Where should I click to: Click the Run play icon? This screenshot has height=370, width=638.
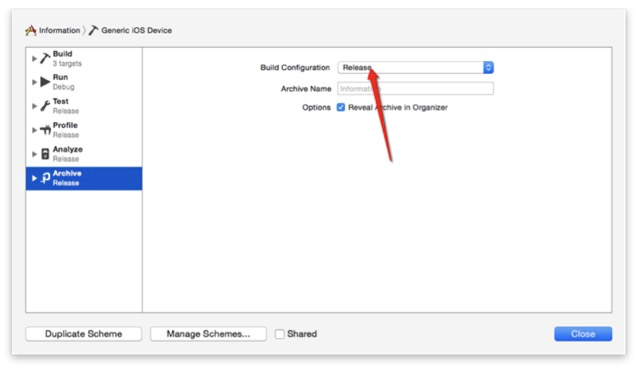tap(45, 82)
